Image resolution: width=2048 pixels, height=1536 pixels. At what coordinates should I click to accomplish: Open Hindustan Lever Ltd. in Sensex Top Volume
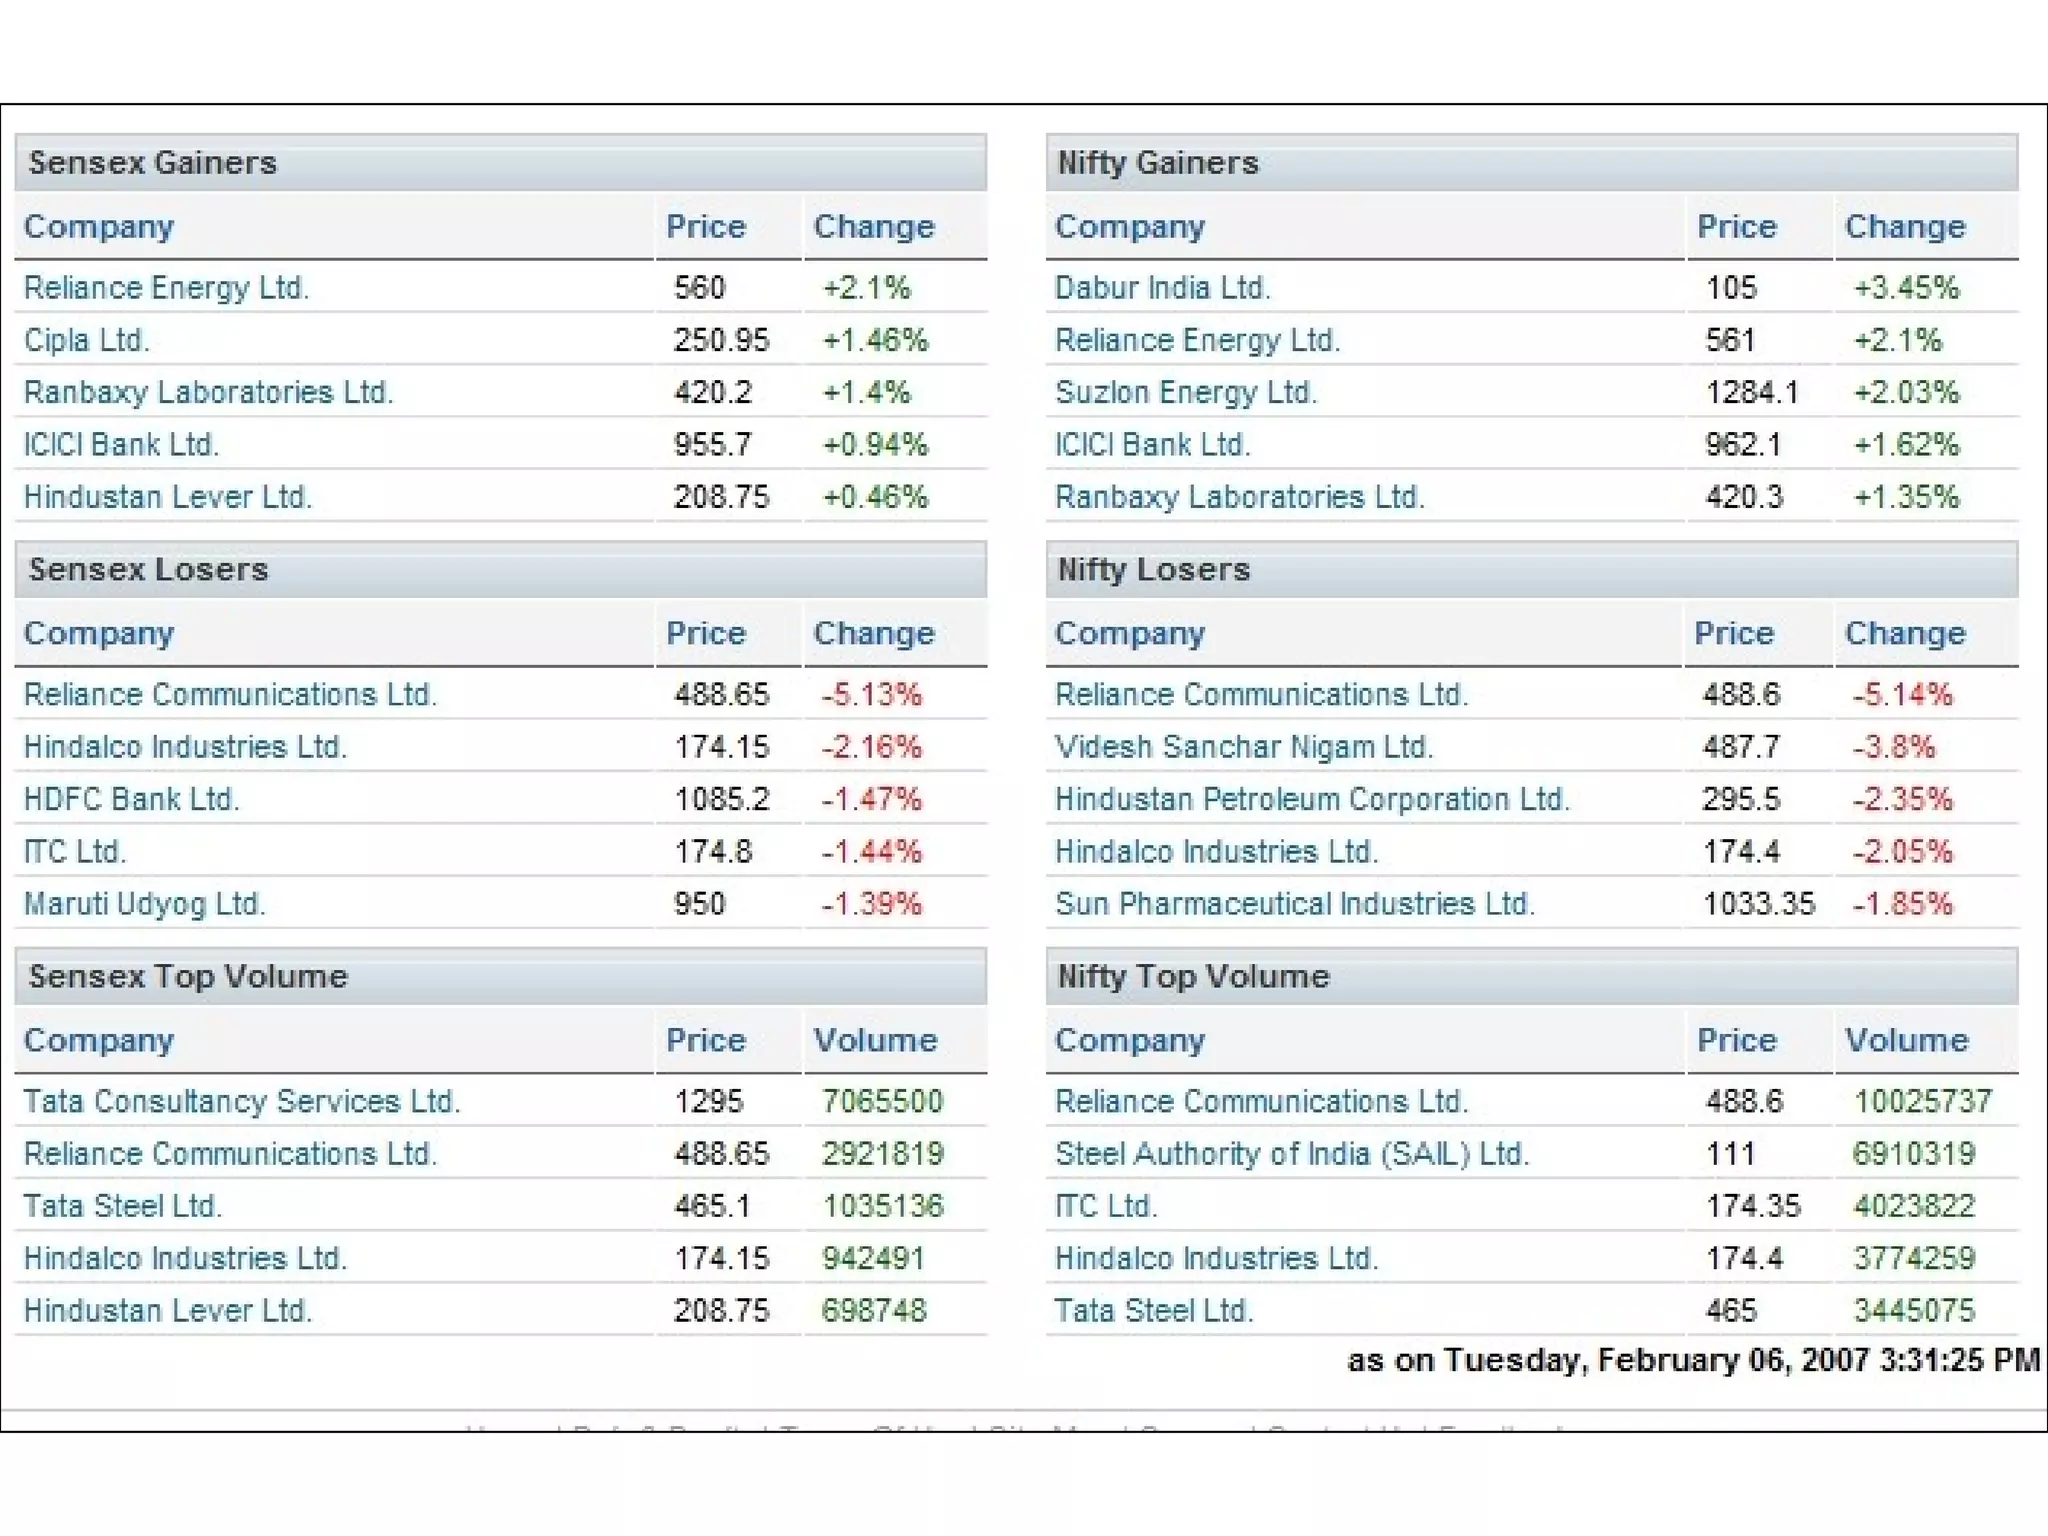168,1310
